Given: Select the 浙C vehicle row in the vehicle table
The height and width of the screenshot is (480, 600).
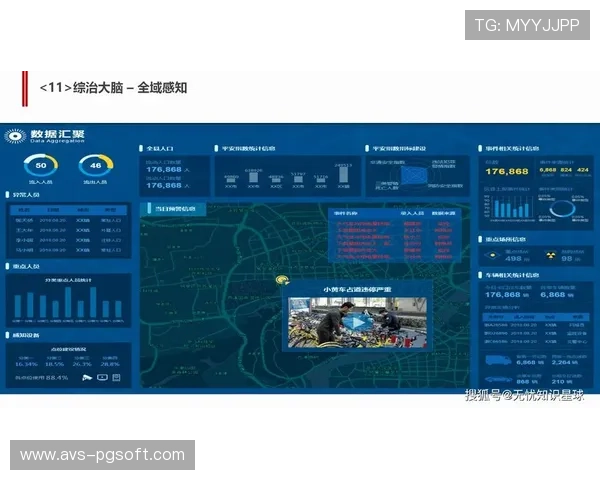Looking at the screenshot, I should coord(535,341).
